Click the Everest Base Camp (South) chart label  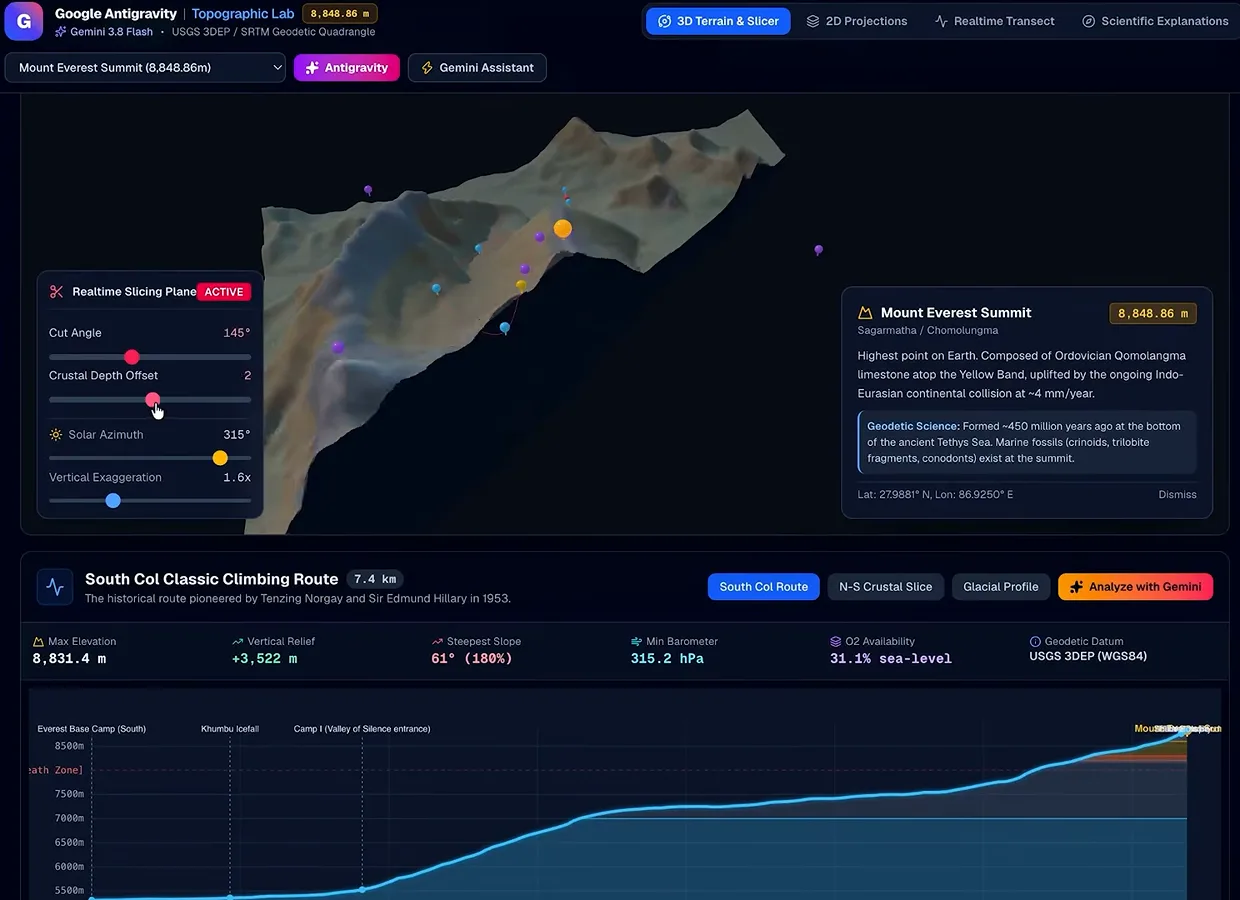[x=92, y=729]
